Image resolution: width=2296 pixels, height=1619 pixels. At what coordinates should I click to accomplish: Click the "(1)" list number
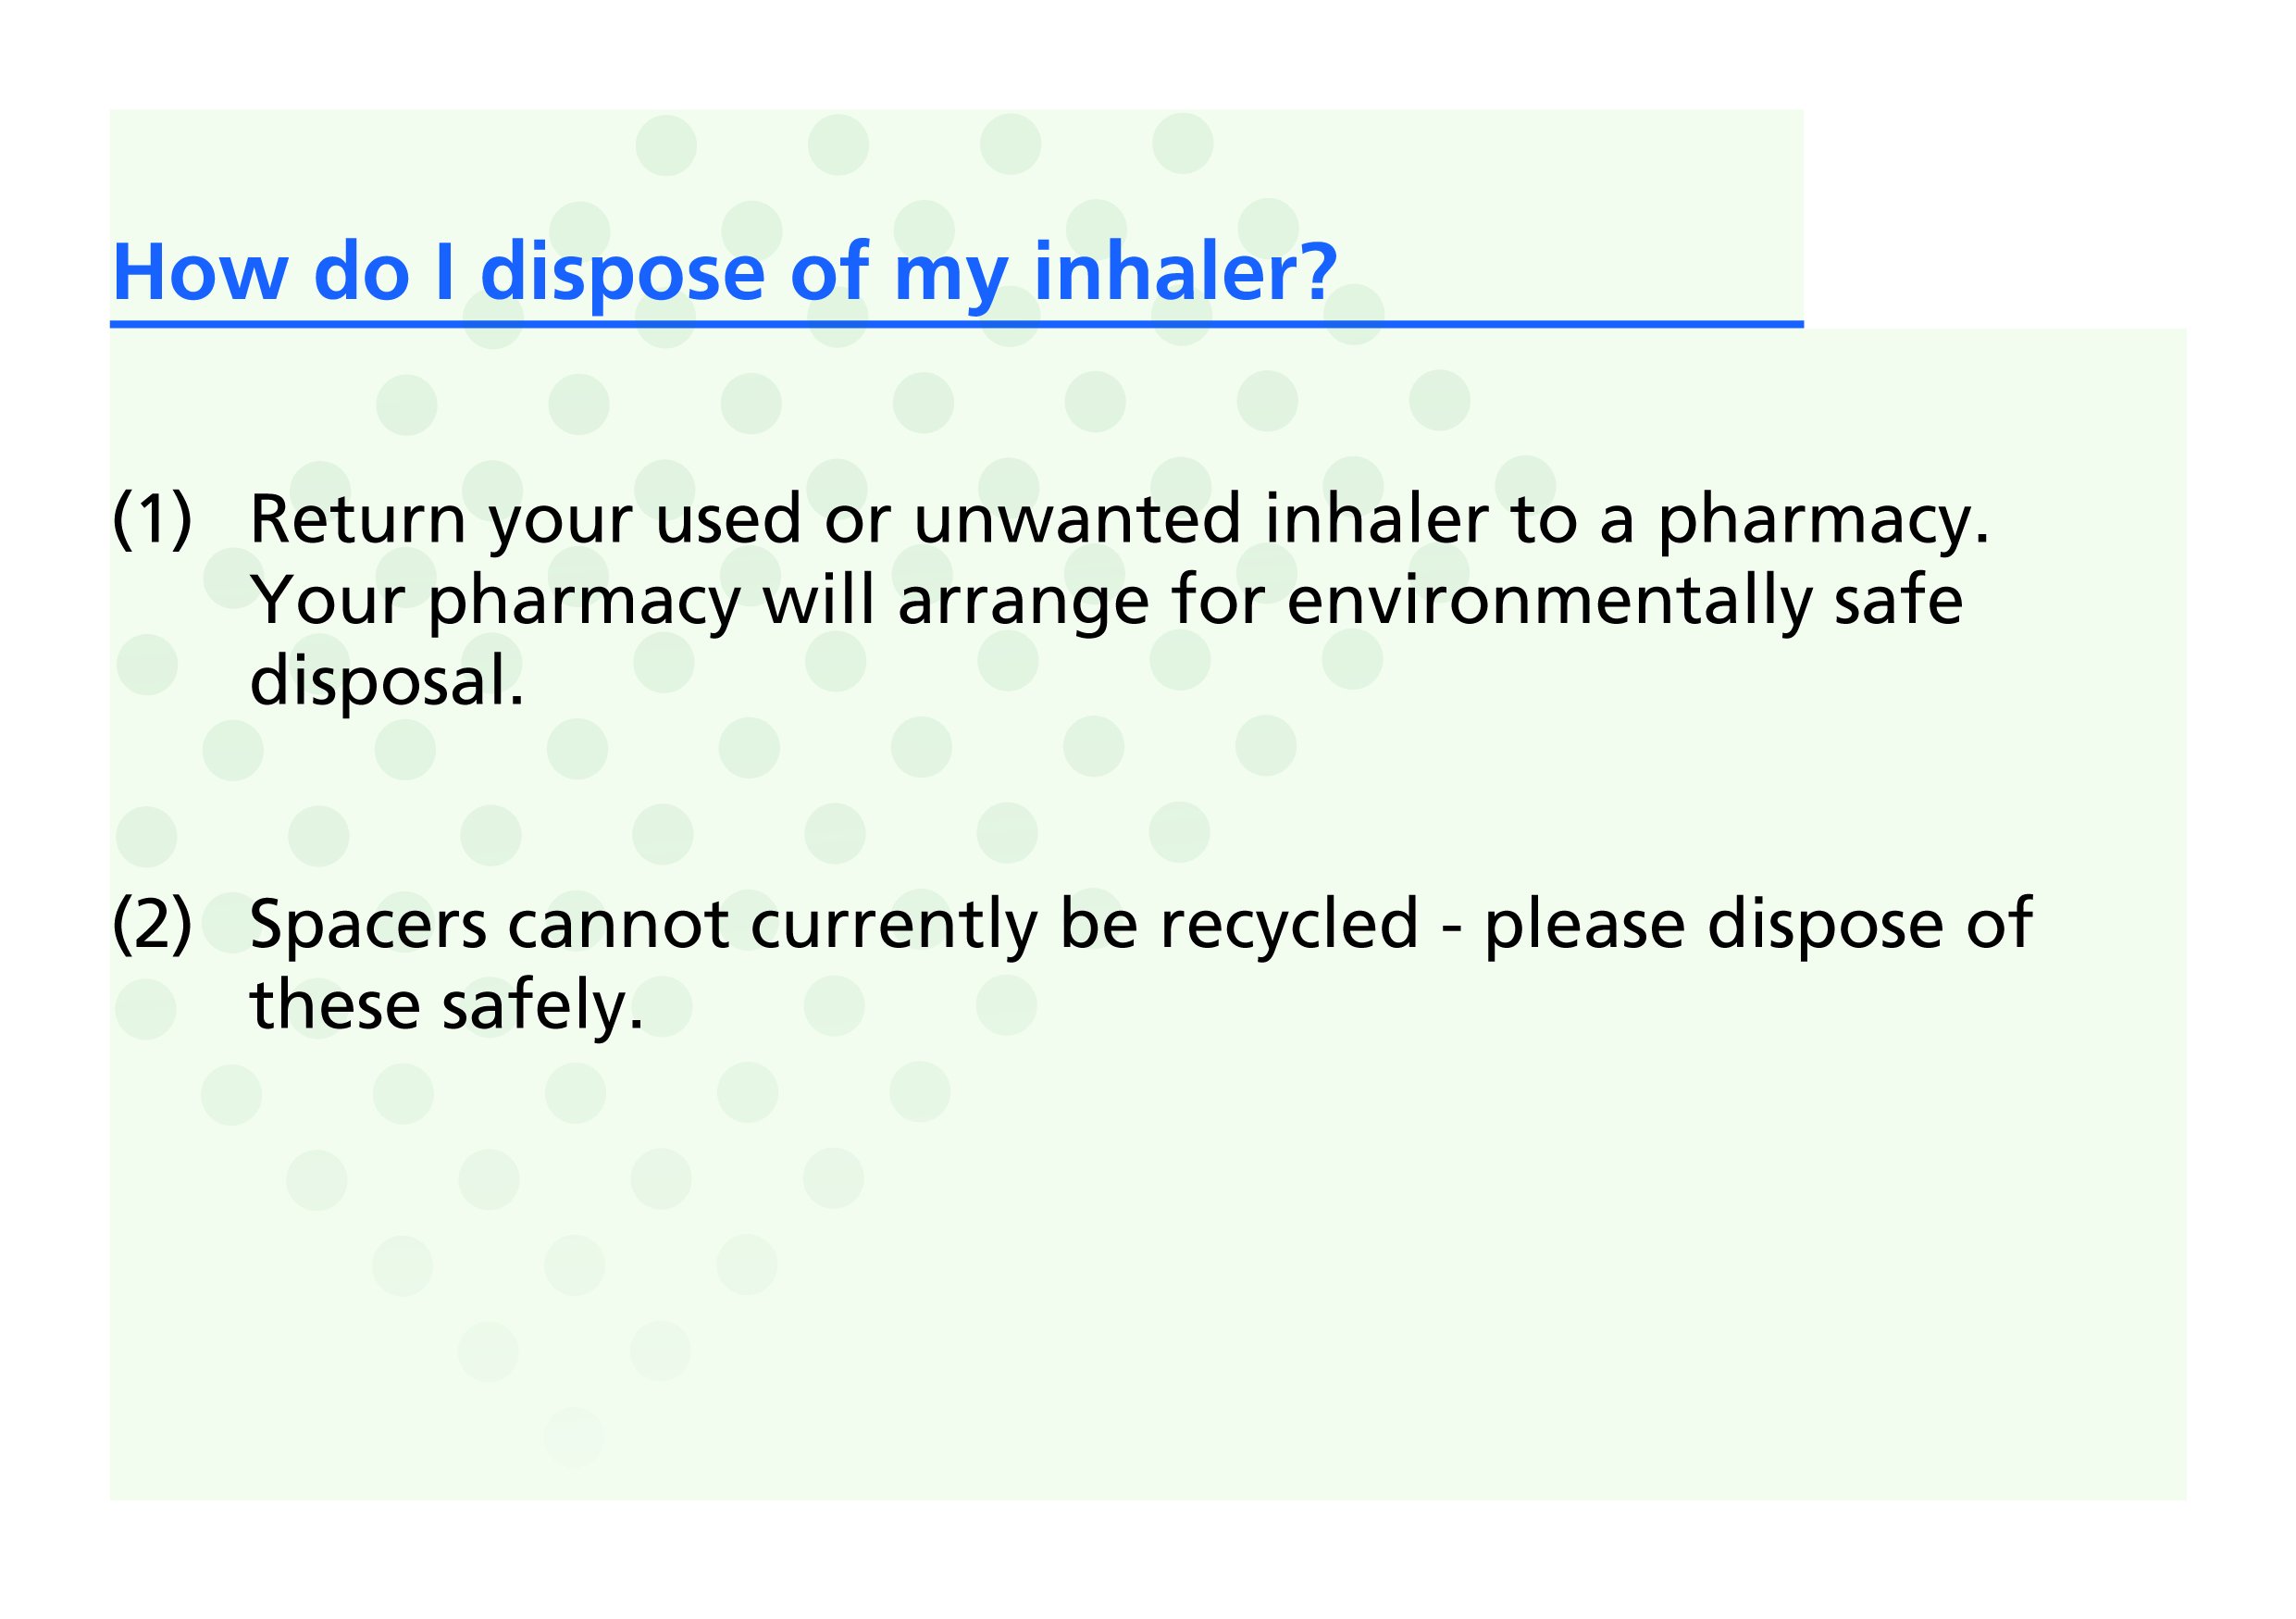click(152, 520)
